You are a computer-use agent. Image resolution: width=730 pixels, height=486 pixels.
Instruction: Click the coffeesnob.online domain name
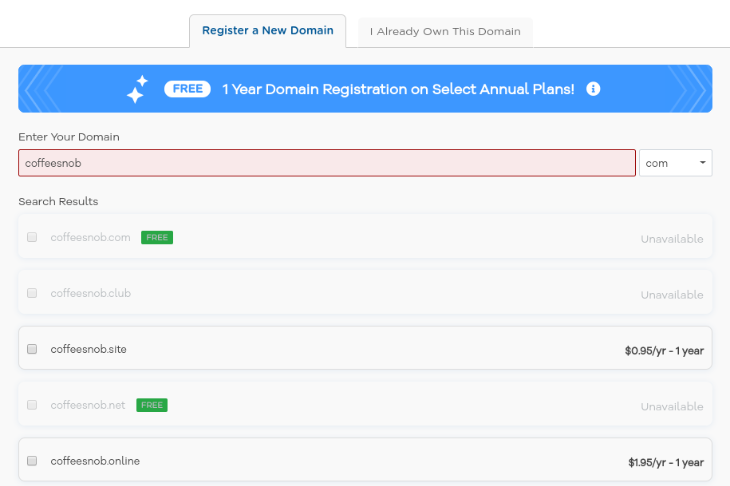(x=95, y=461)
